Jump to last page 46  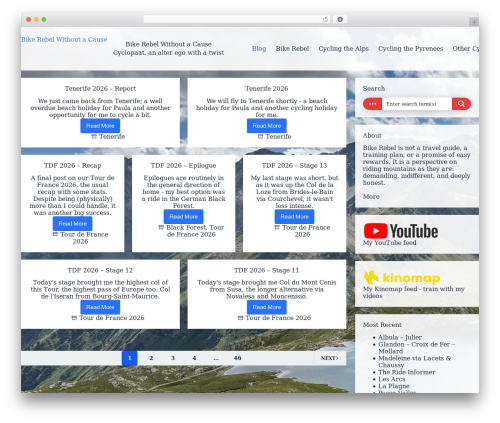(237, 358)
